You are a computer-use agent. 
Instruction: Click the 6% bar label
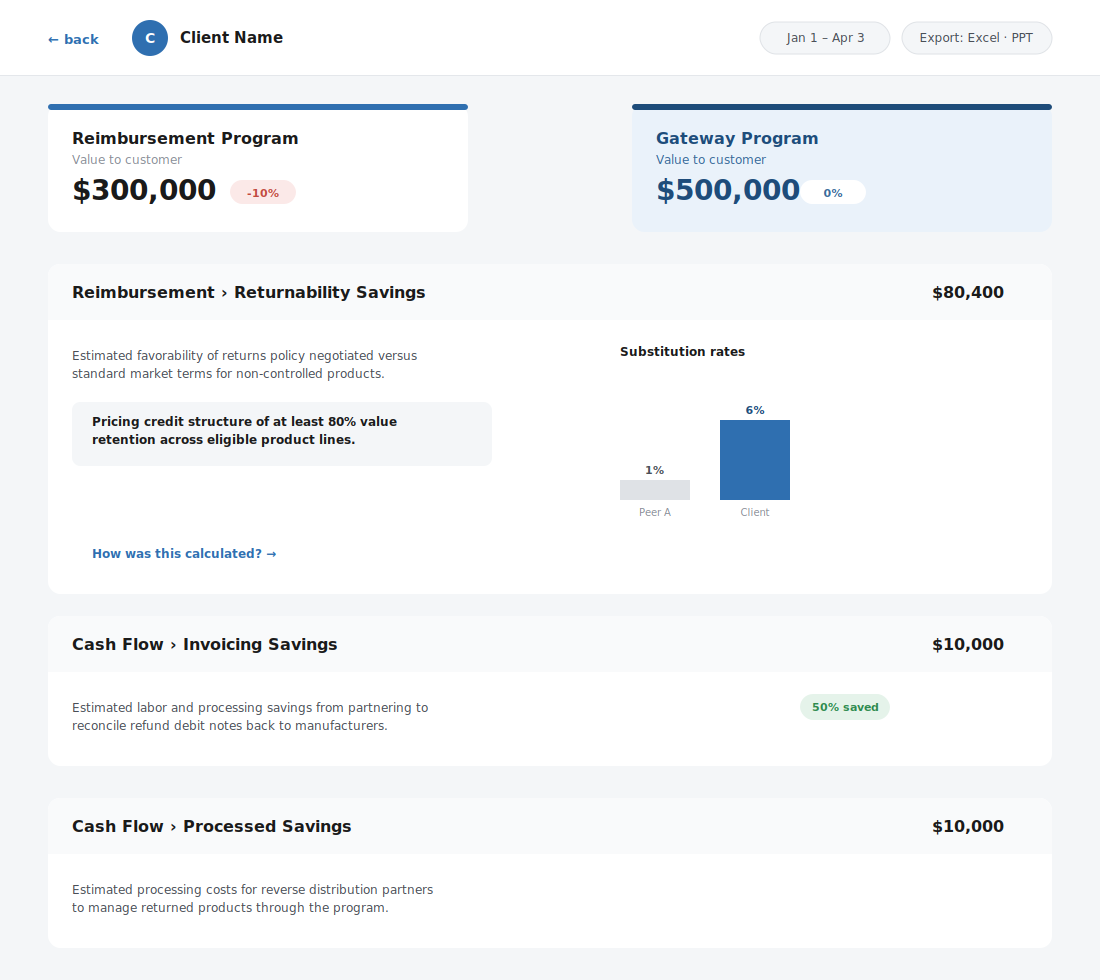click(x=755, y=410)
